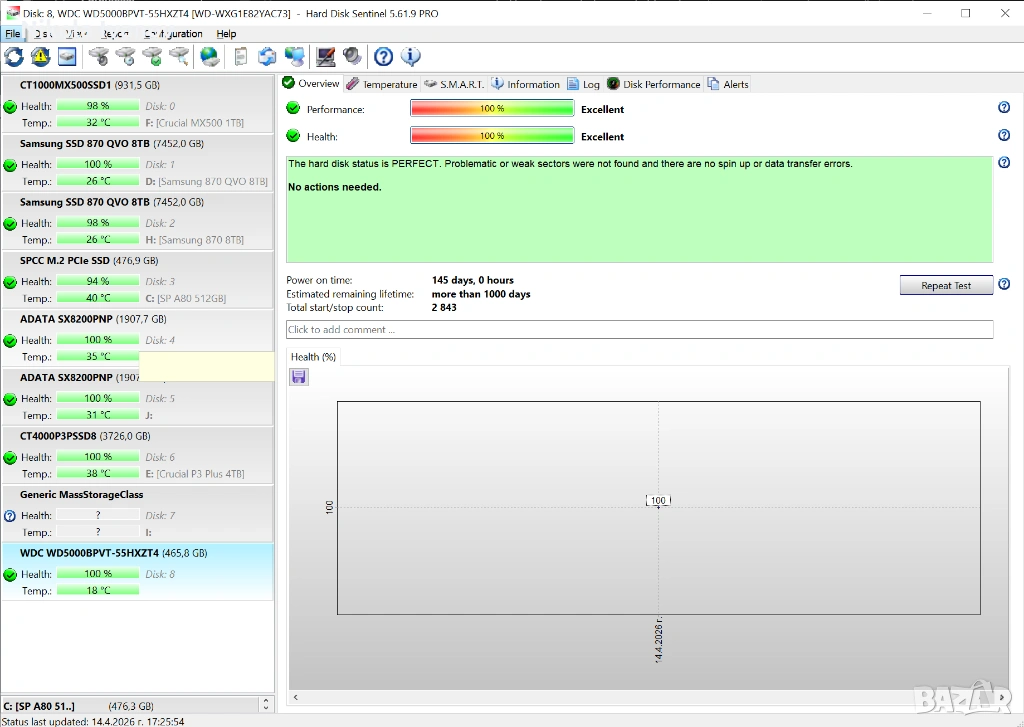Open the File menu
This screenshot has width=1024, height=727.
[x=12, y=34]
